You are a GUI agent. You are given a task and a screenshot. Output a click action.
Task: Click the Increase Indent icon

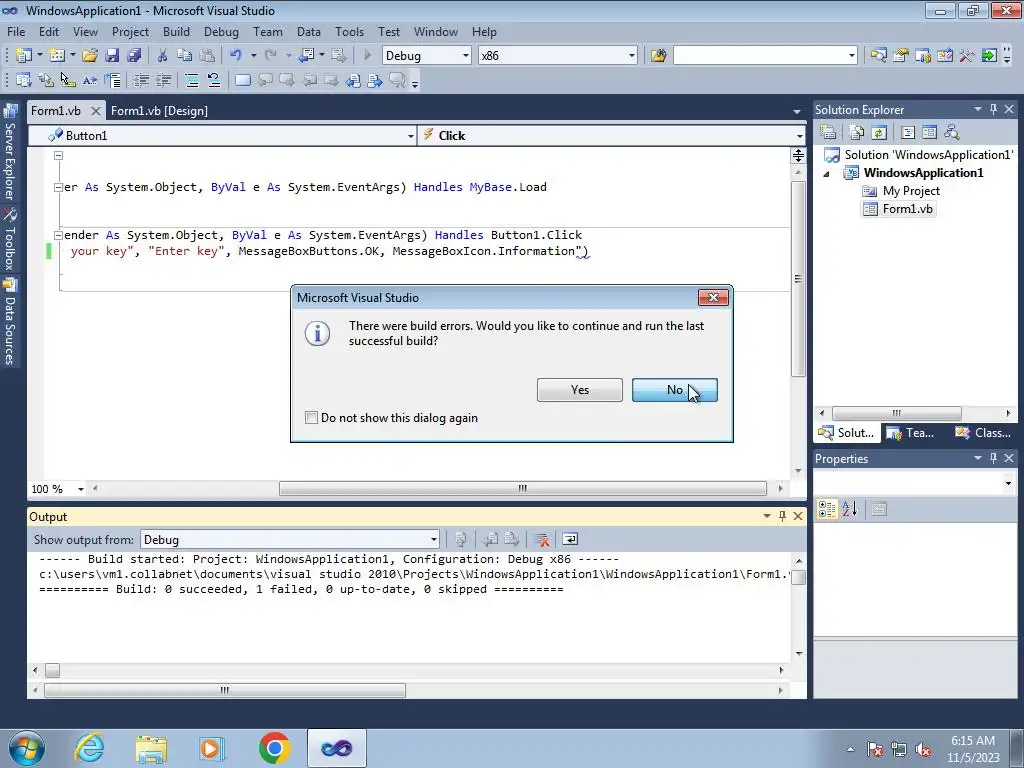[x=163, y=80]
